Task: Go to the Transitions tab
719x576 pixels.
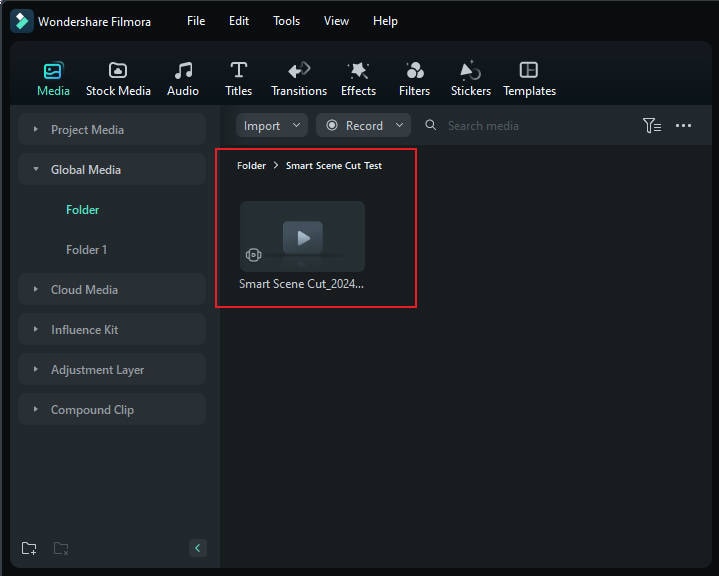Action: [x=299, y=79]
